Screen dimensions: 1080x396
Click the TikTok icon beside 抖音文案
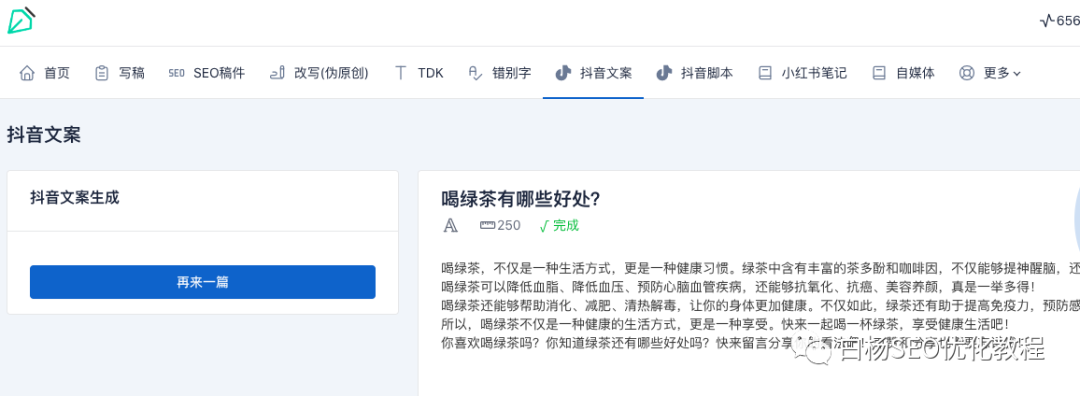pos(563,73)
